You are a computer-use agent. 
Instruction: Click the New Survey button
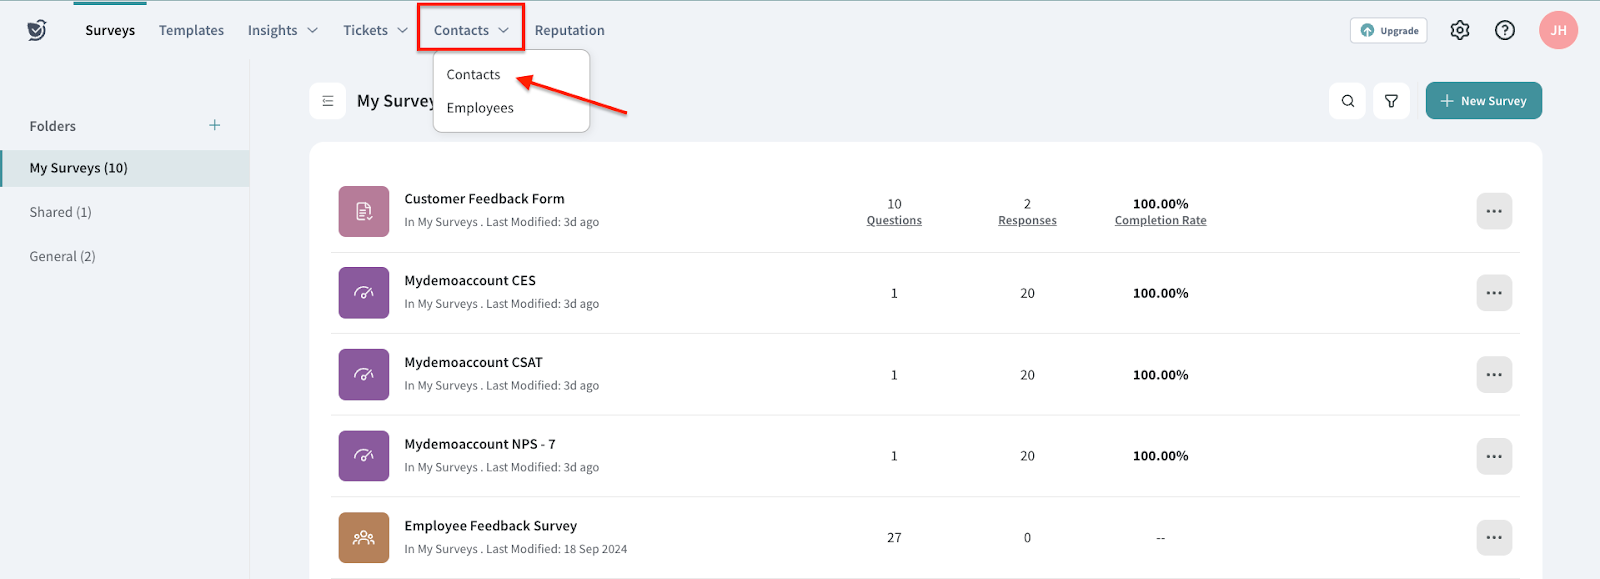(x=1483, y=101)
